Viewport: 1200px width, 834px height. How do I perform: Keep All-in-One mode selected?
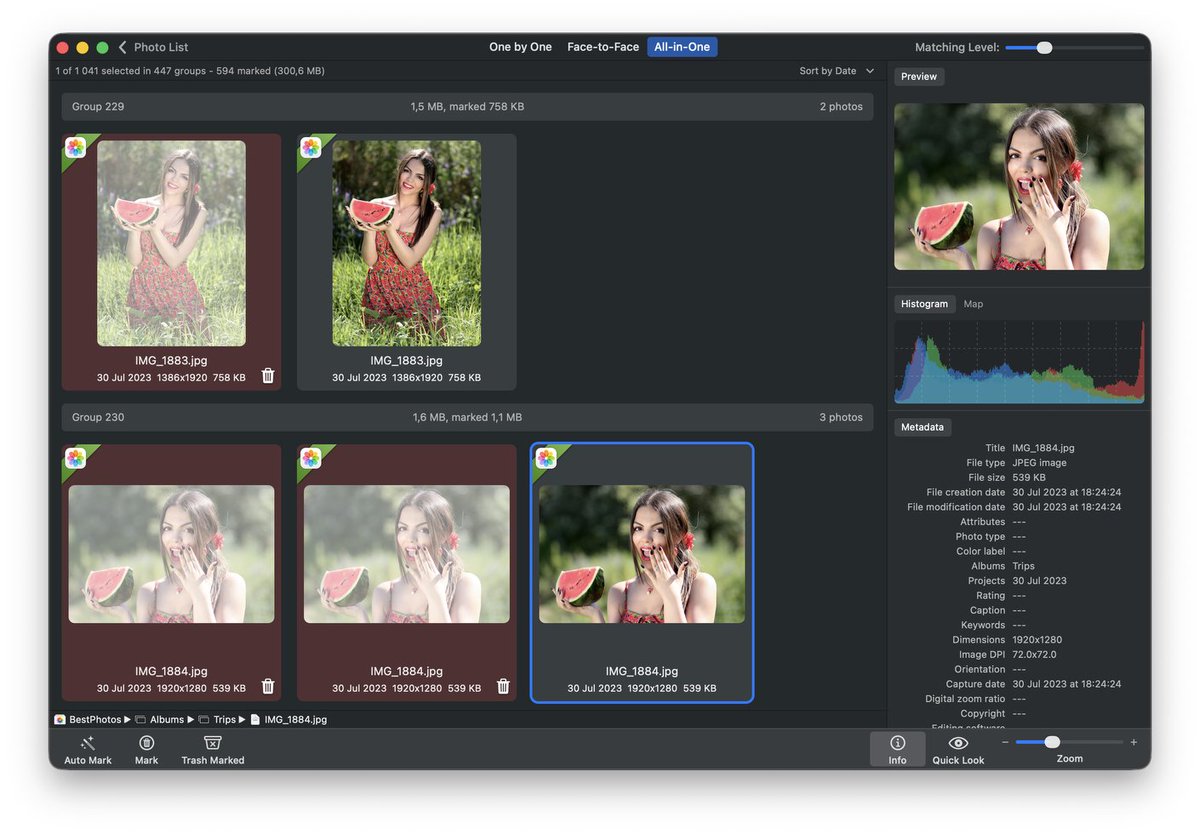pos(682,46)
